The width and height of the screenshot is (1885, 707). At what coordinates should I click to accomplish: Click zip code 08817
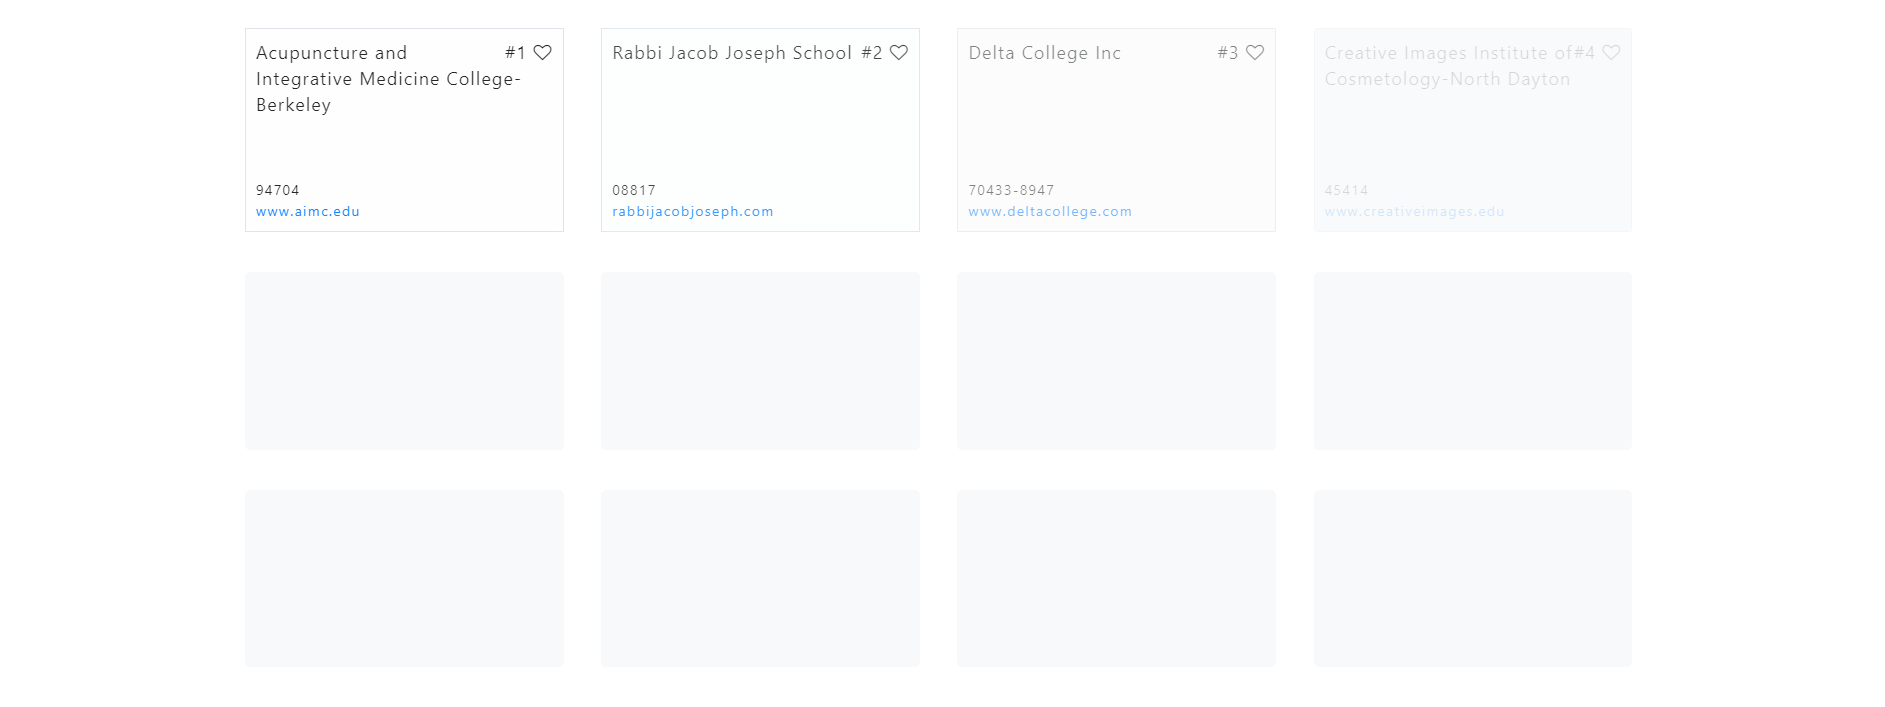tap(634, 190)
